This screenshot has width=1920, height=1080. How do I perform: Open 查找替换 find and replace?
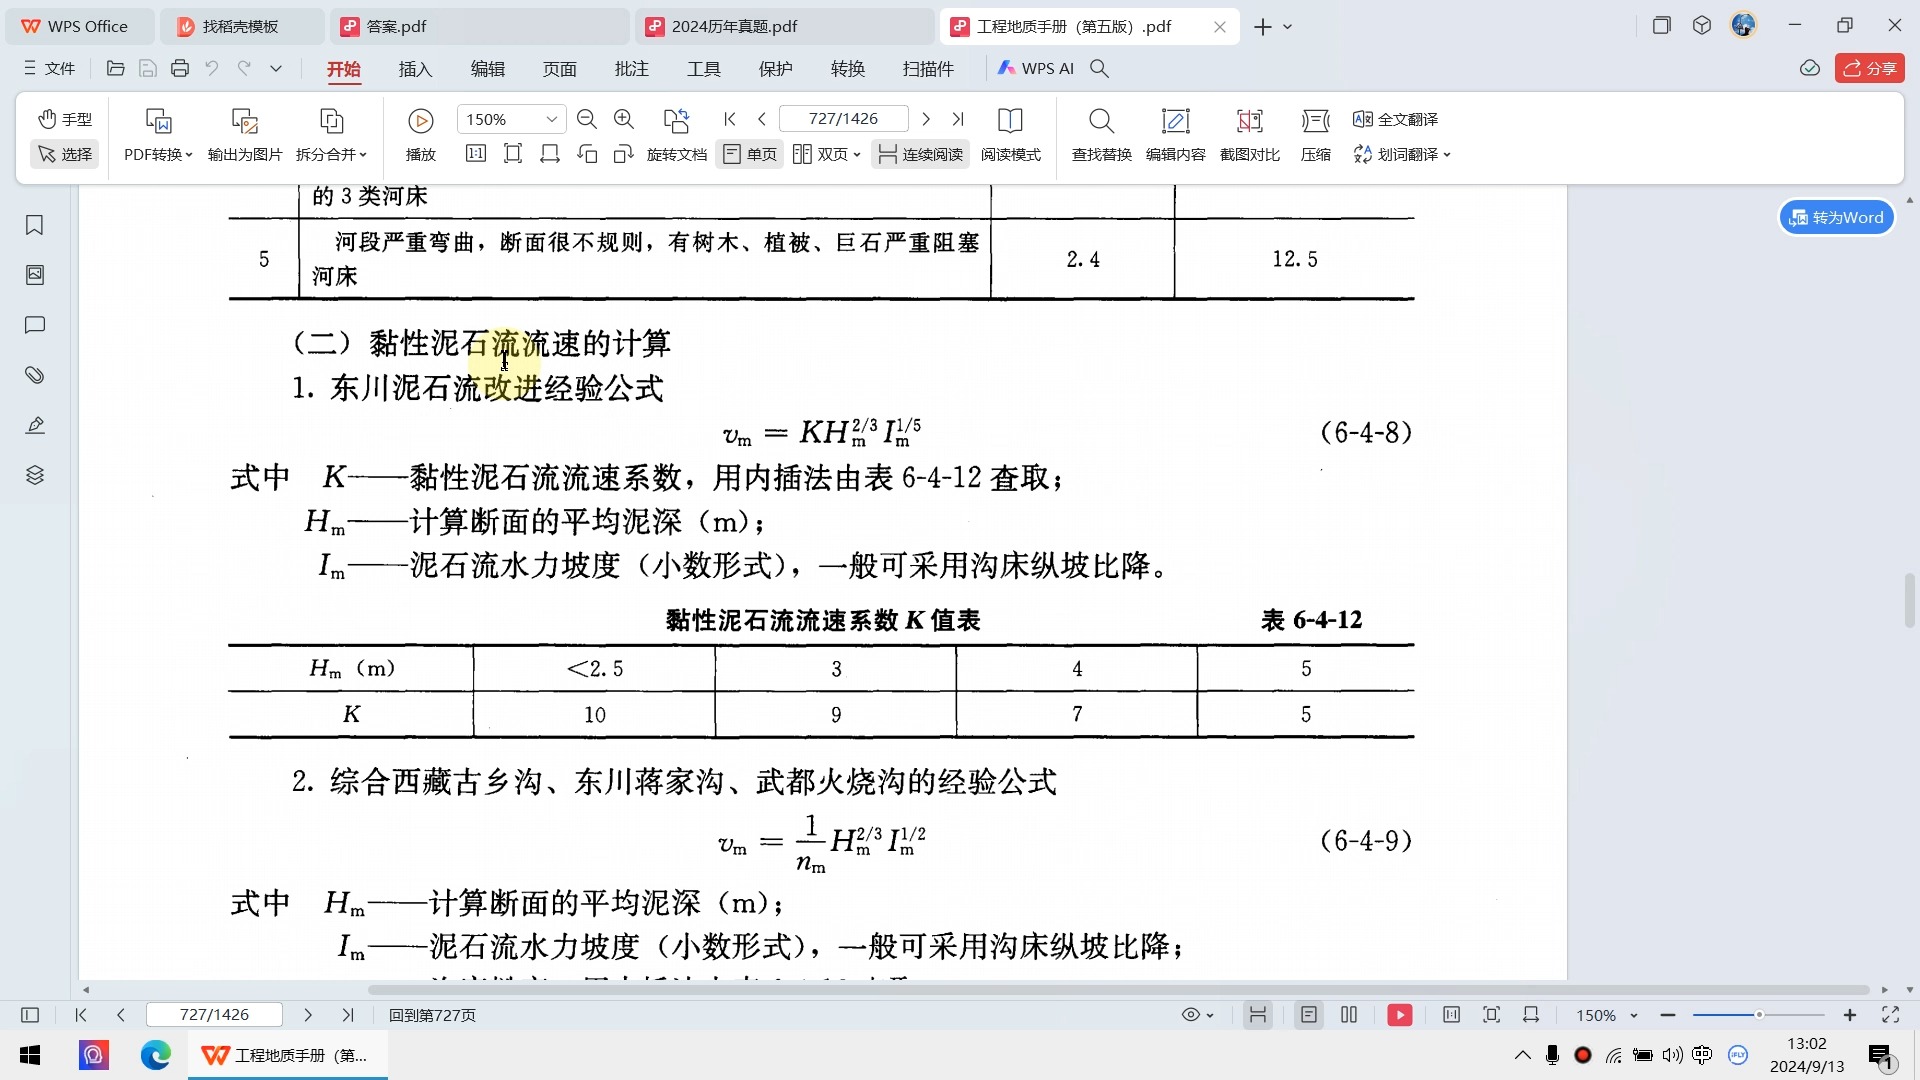(x=1101, y=134)
